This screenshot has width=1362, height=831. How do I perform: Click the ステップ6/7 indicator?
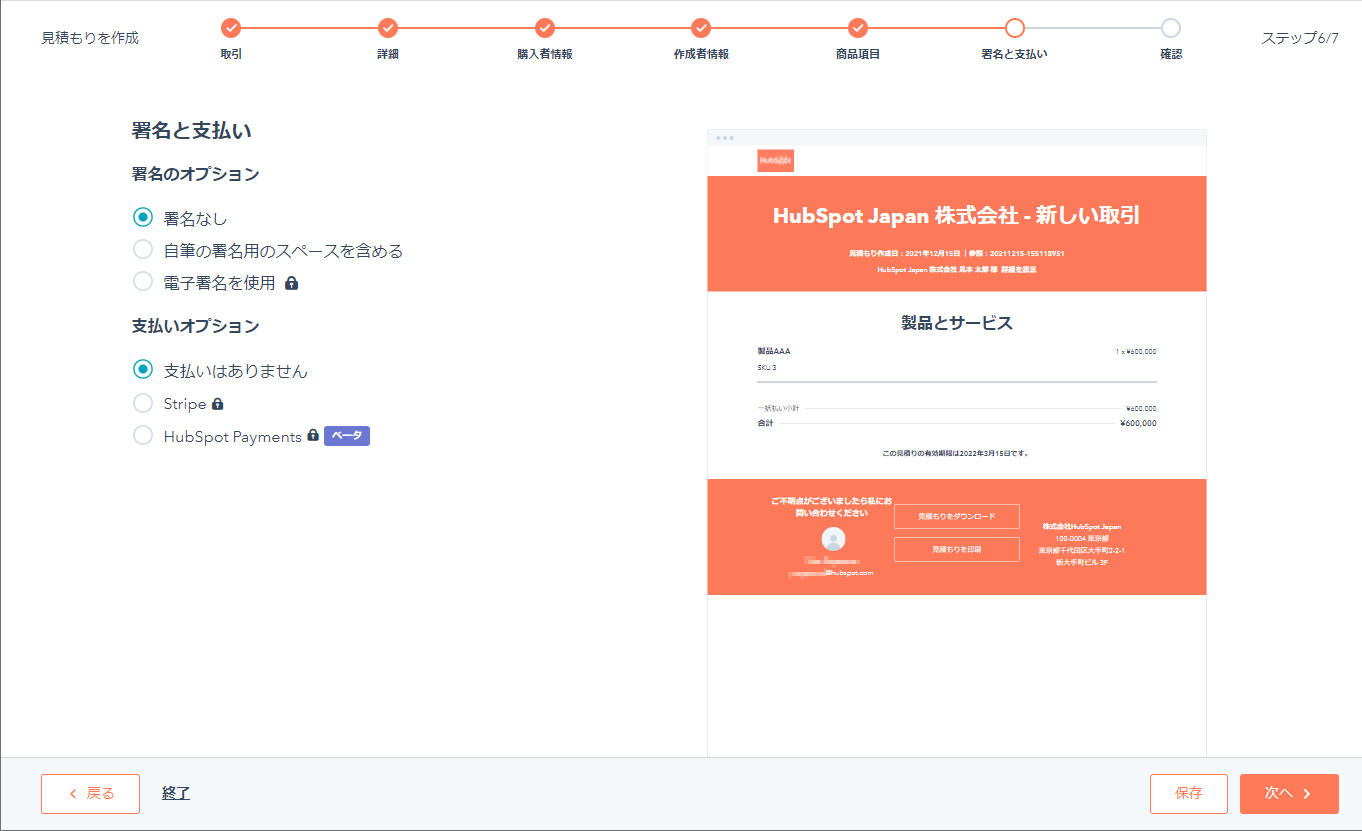pyautogui.click(x=1300, y=38)
